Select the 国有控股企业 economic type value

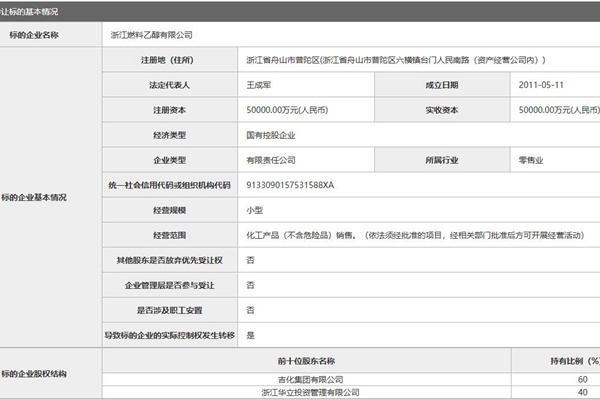pos(276,135)
